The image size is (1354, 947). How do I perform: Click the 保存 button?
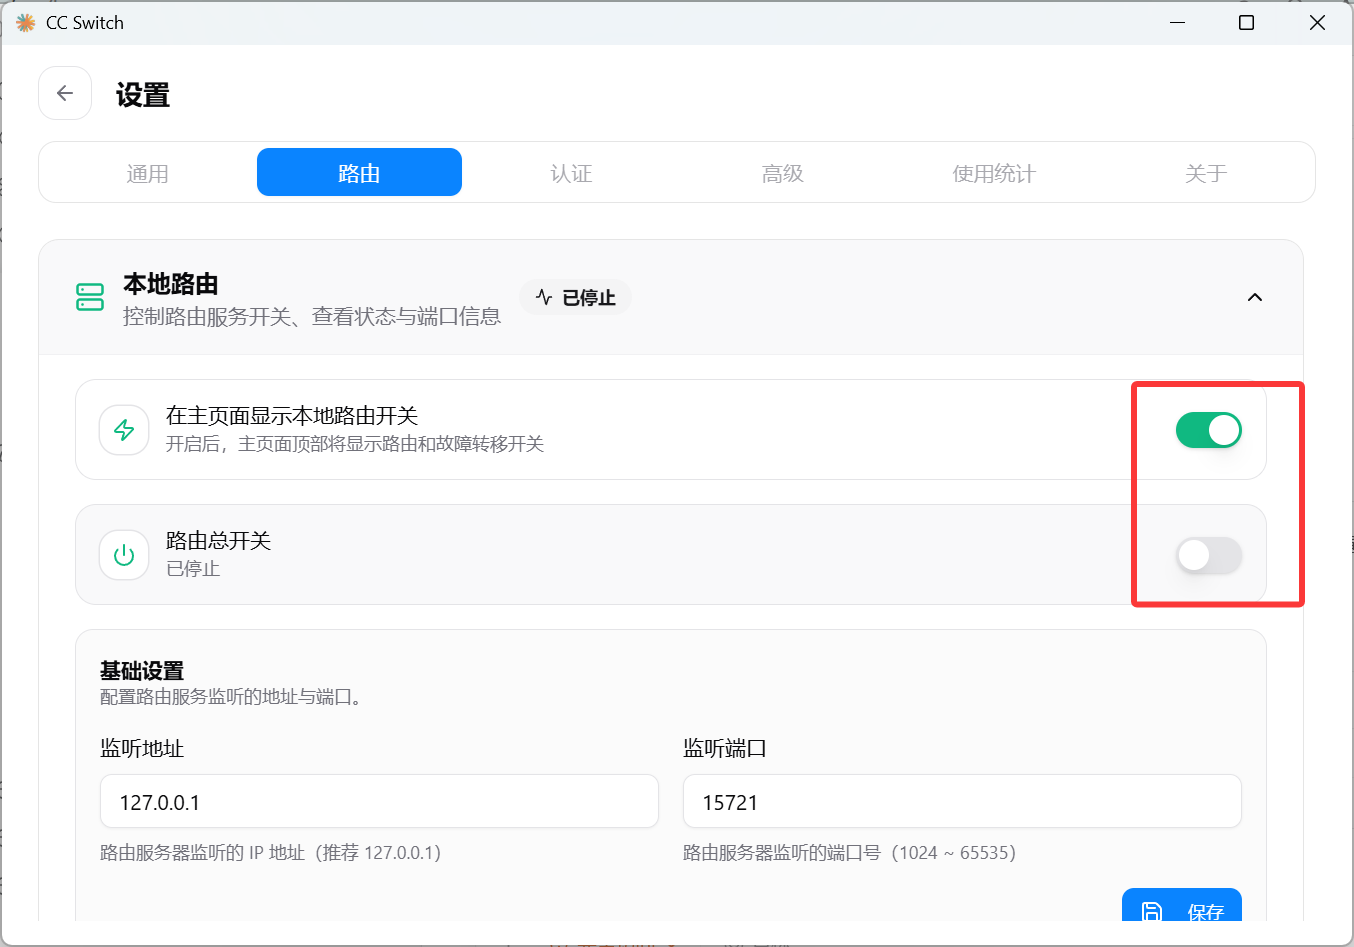(x=1182, y=905)
